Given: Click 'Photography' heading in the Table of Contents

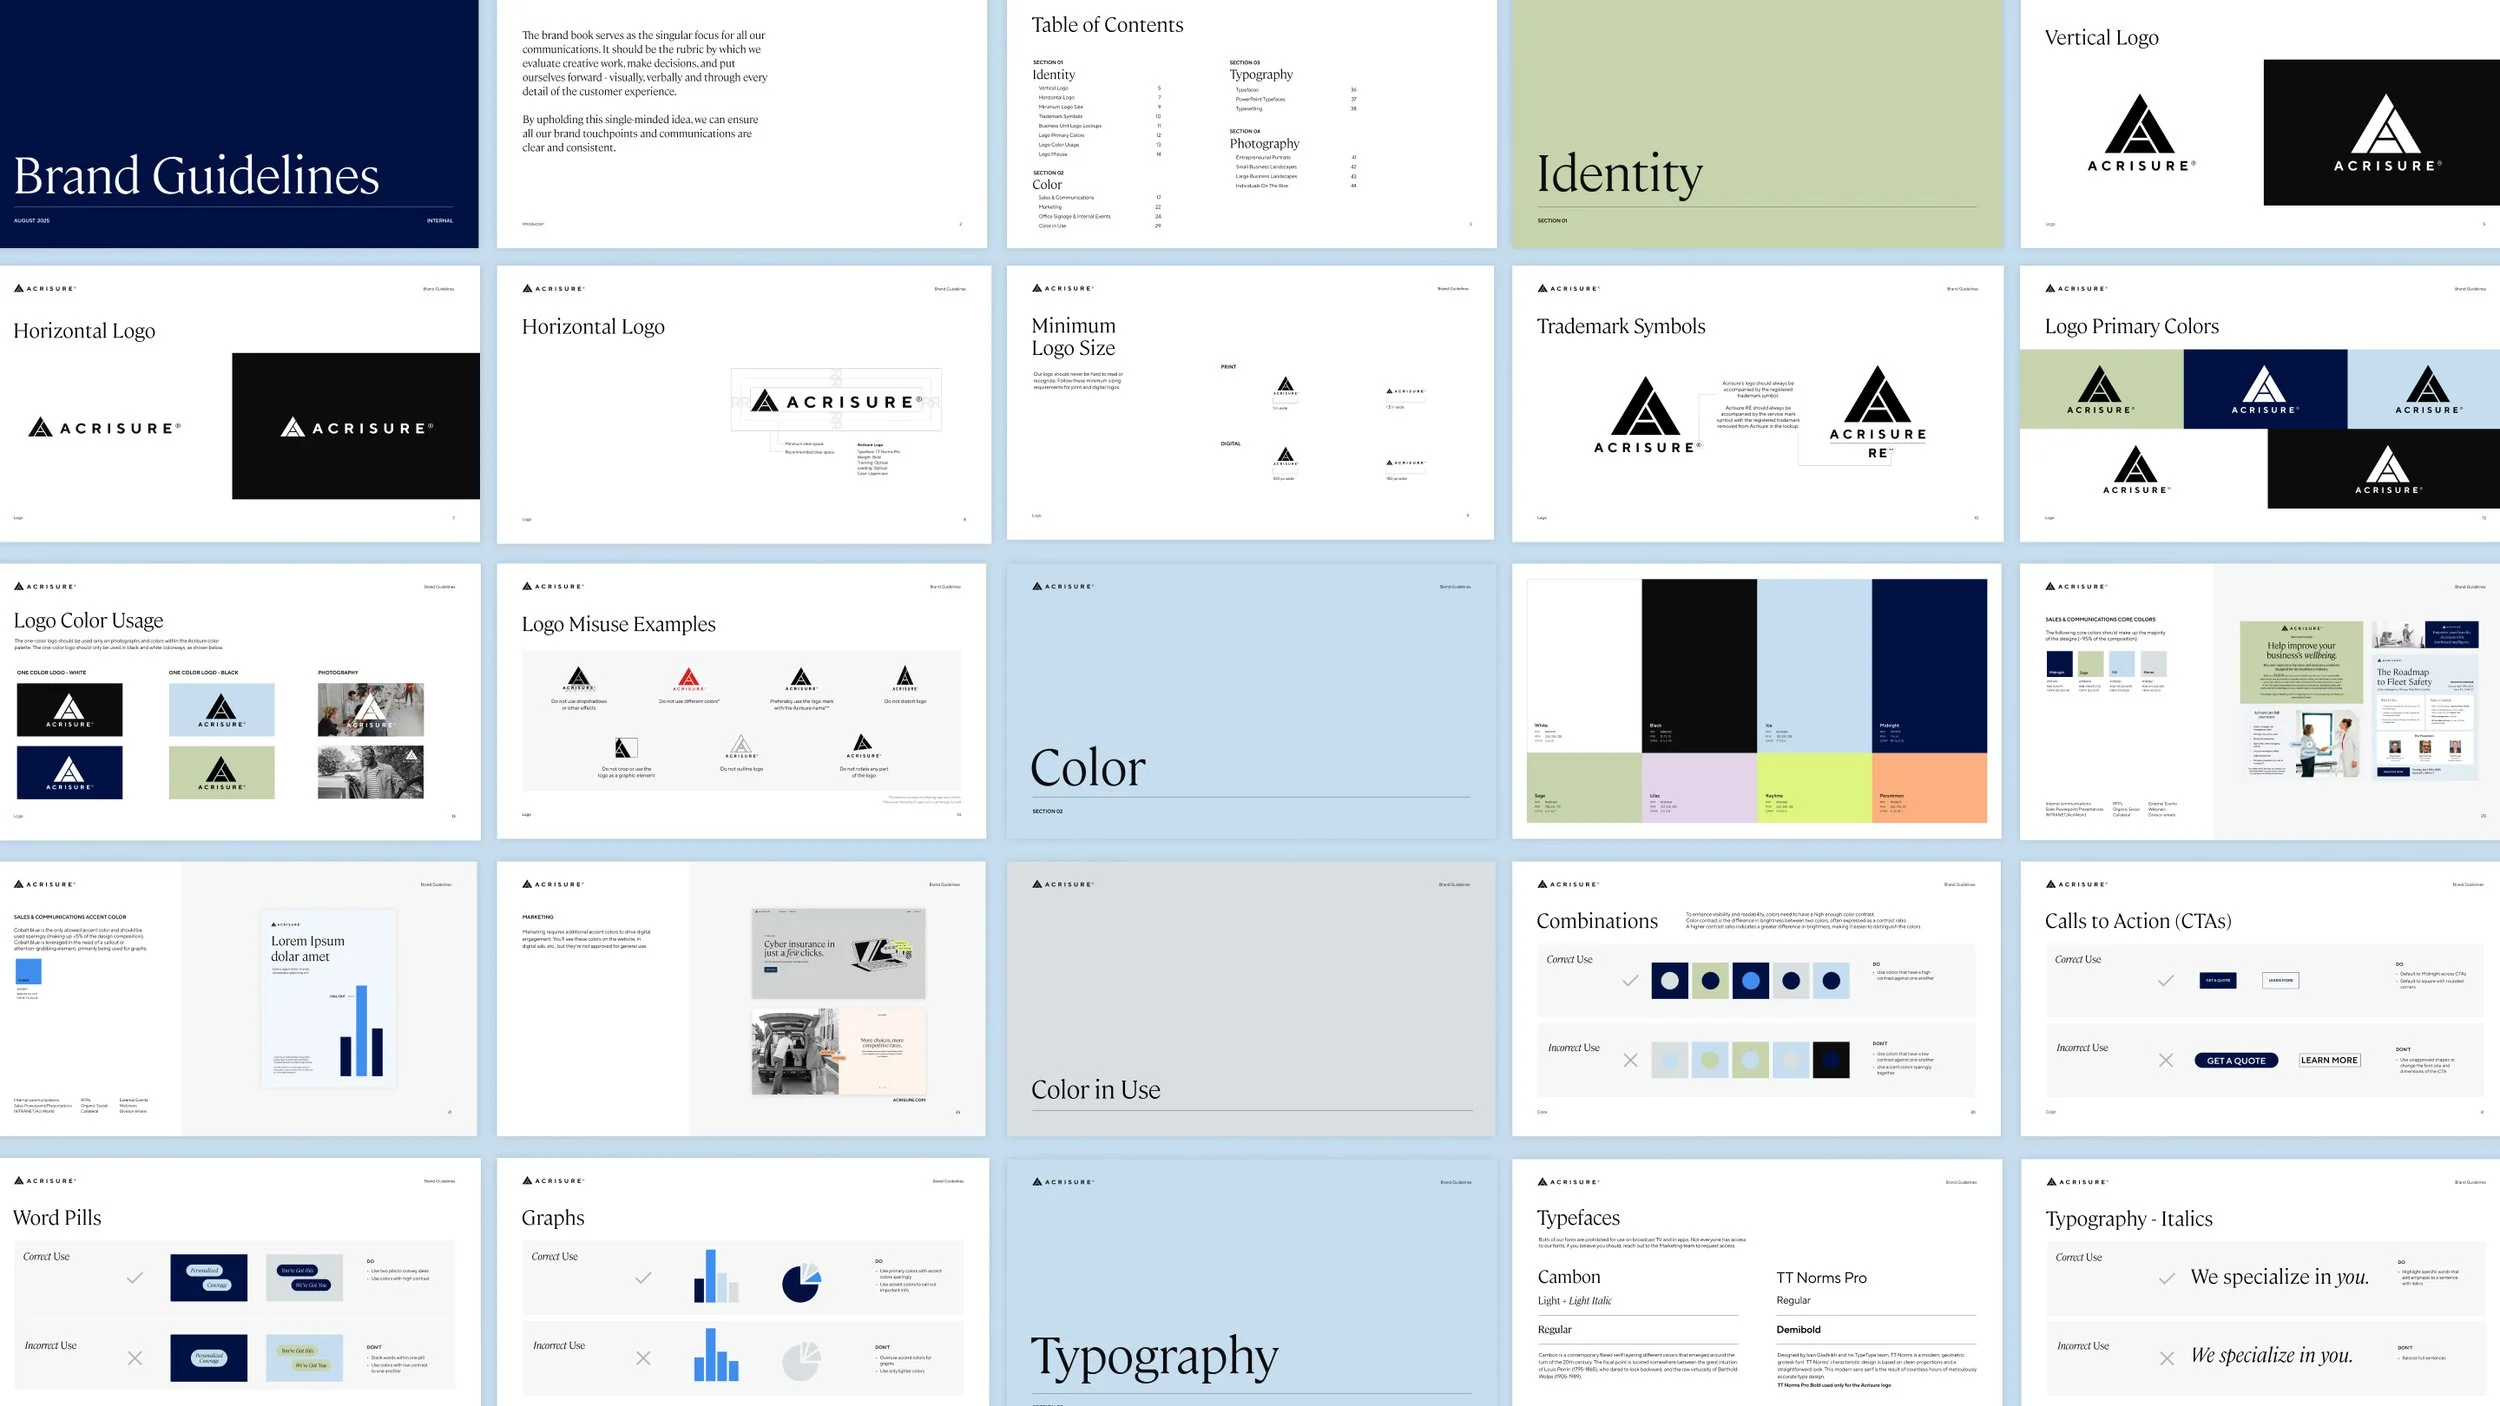Looking at the screenshot, I should (1264, 144).
